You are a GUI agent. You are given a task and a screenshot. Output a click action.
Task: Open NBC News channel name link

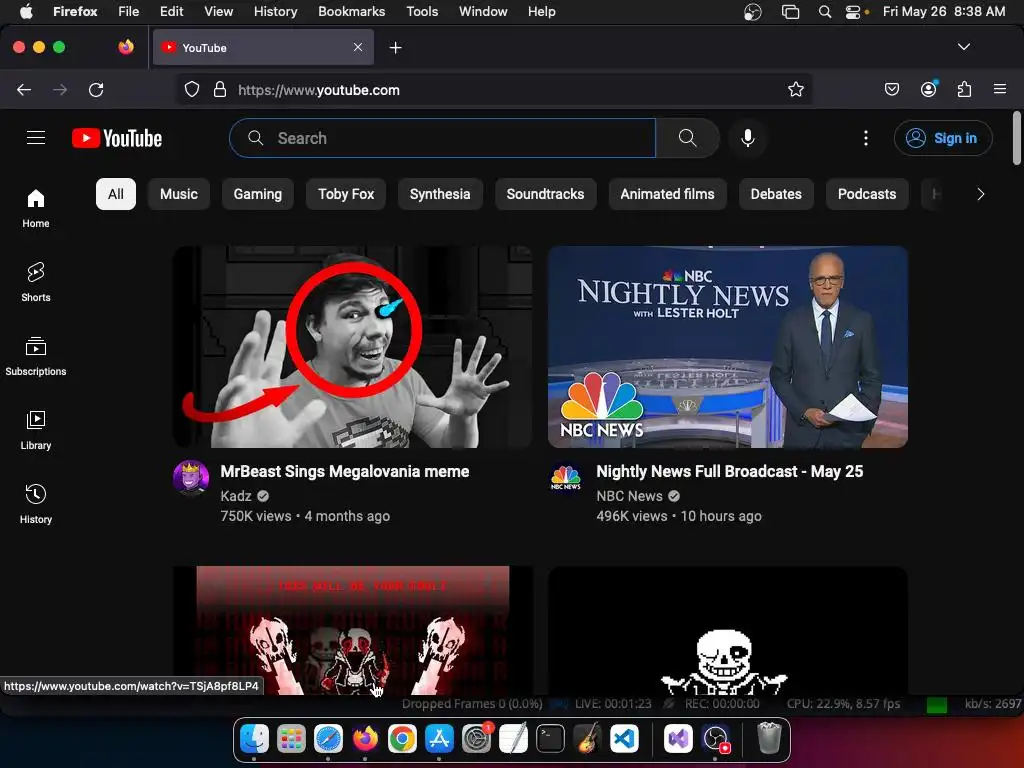click(629, 496)
